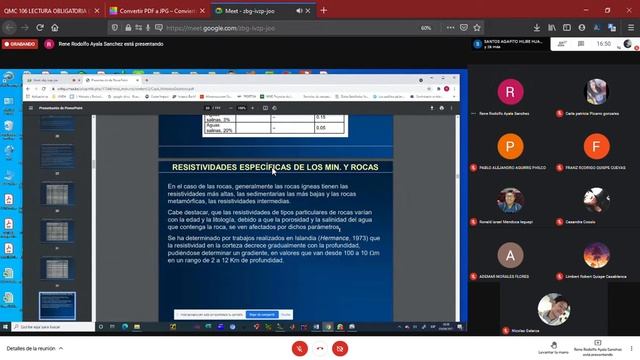Open the Firefox library
The width and height of the screenshot is (640, 360).
coord(552,28)
